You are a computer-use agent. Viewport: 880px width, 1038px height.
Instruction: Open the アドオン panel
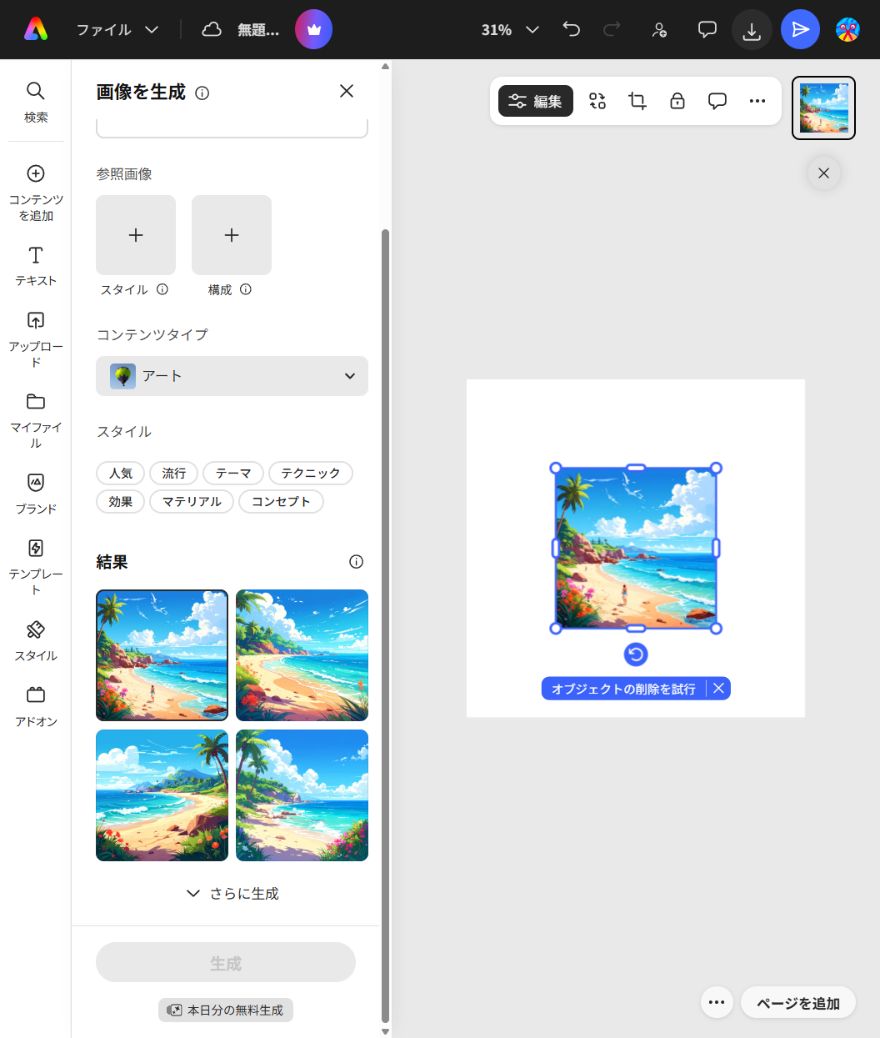[36, 706]
